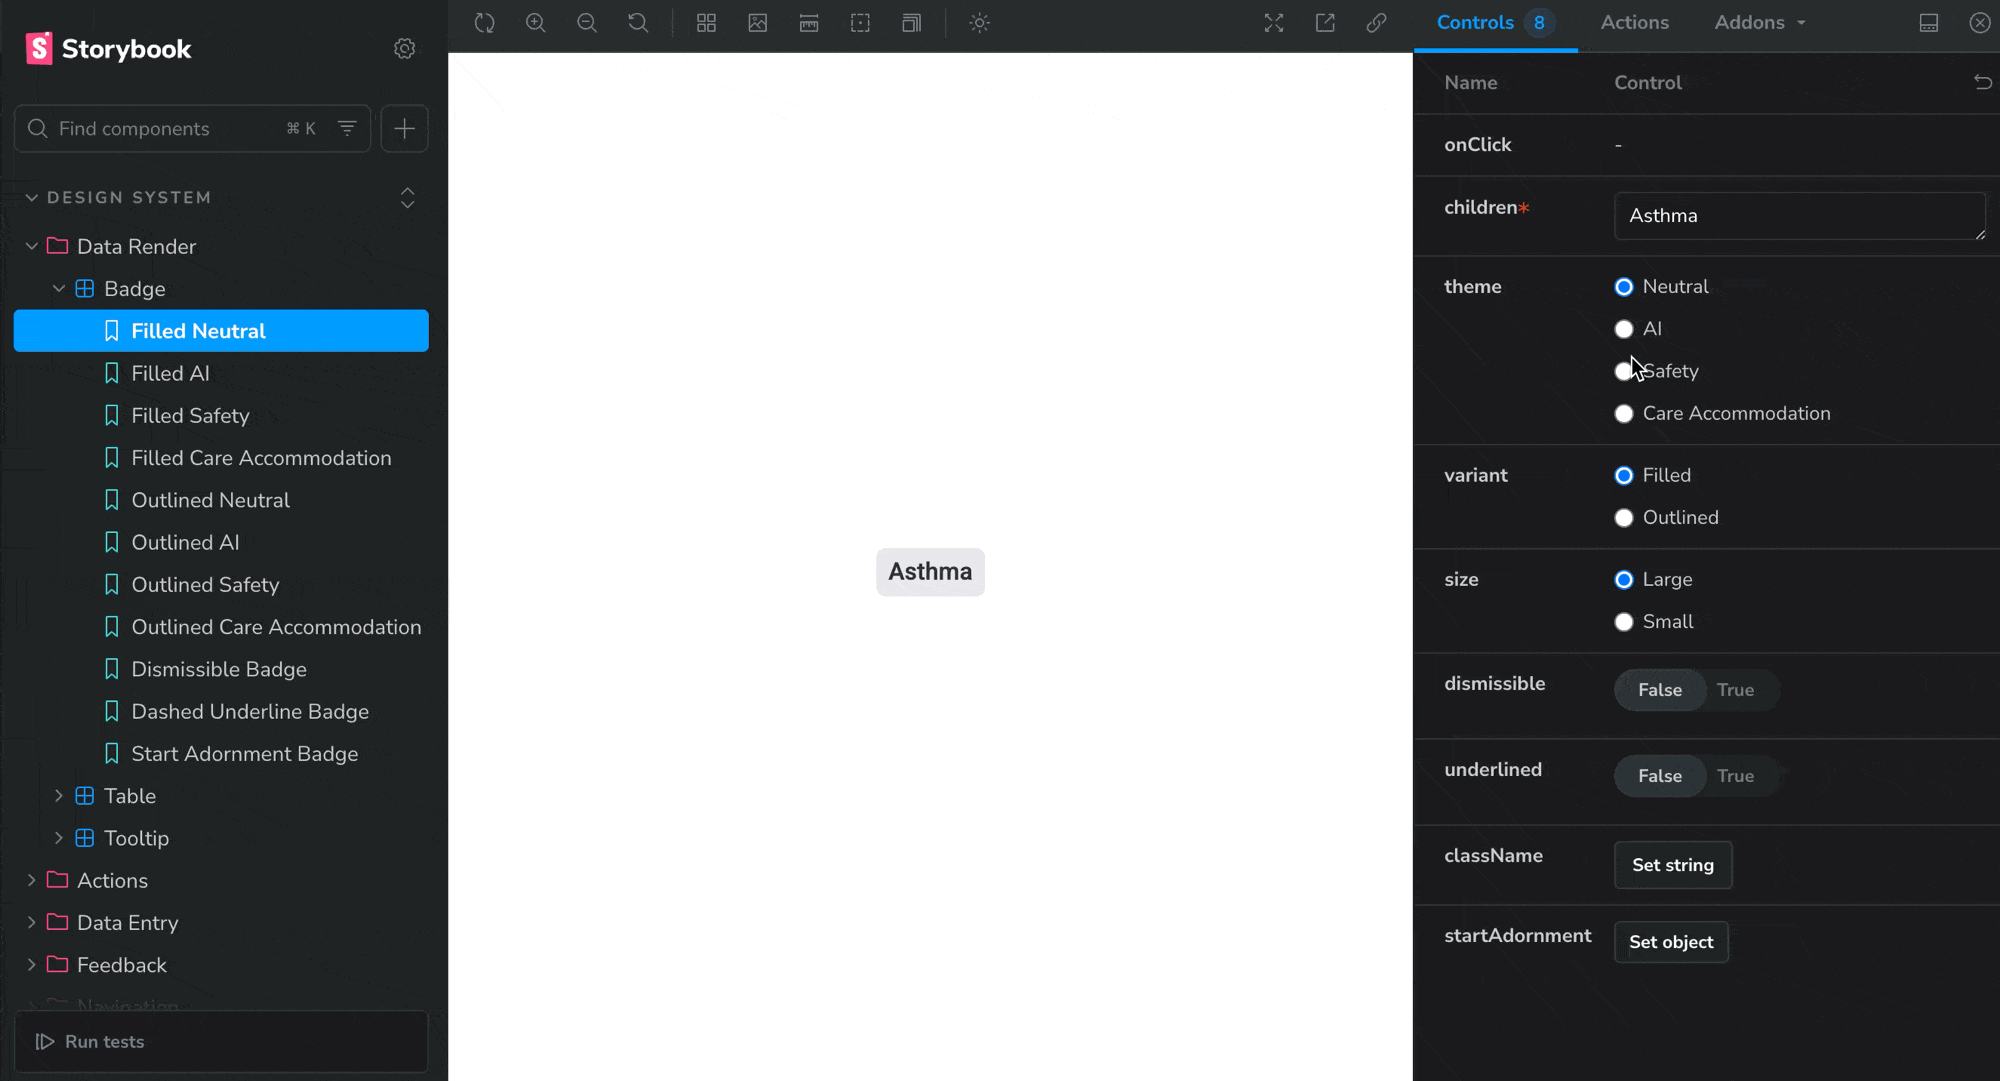Choose the Outlined variant option
Image resolution: width=2000 pixels, height=1081 pixels.
pos(1623,517)
